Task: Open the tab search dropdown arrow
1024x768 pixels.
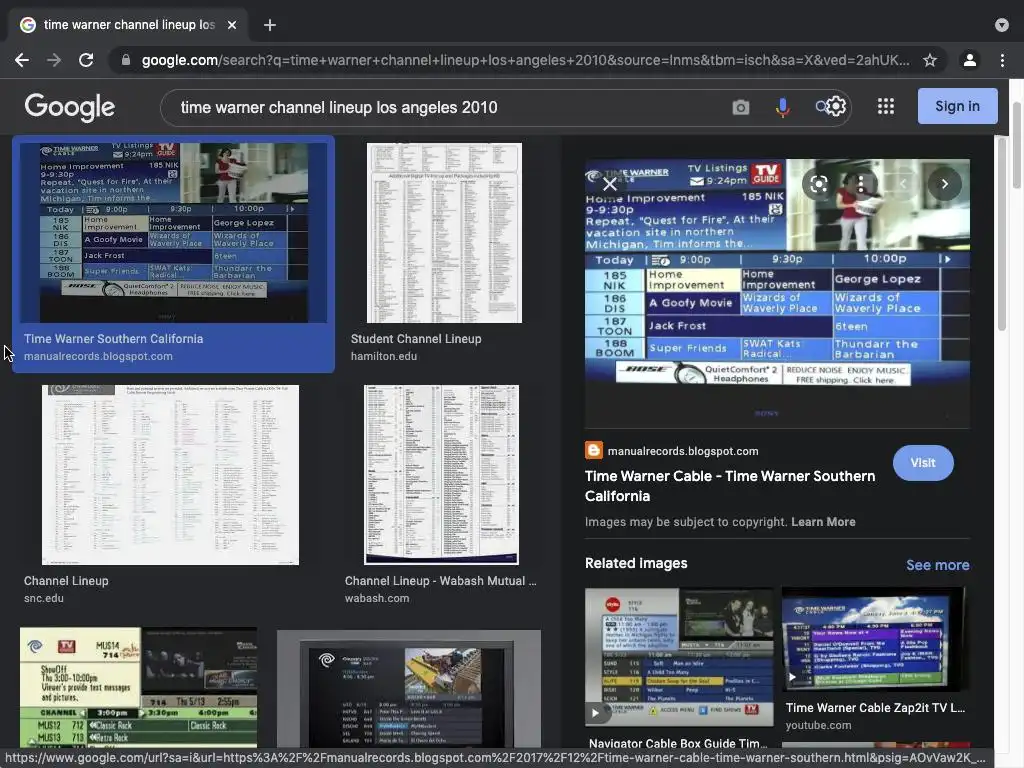Action: click(x=1002, y=25)
